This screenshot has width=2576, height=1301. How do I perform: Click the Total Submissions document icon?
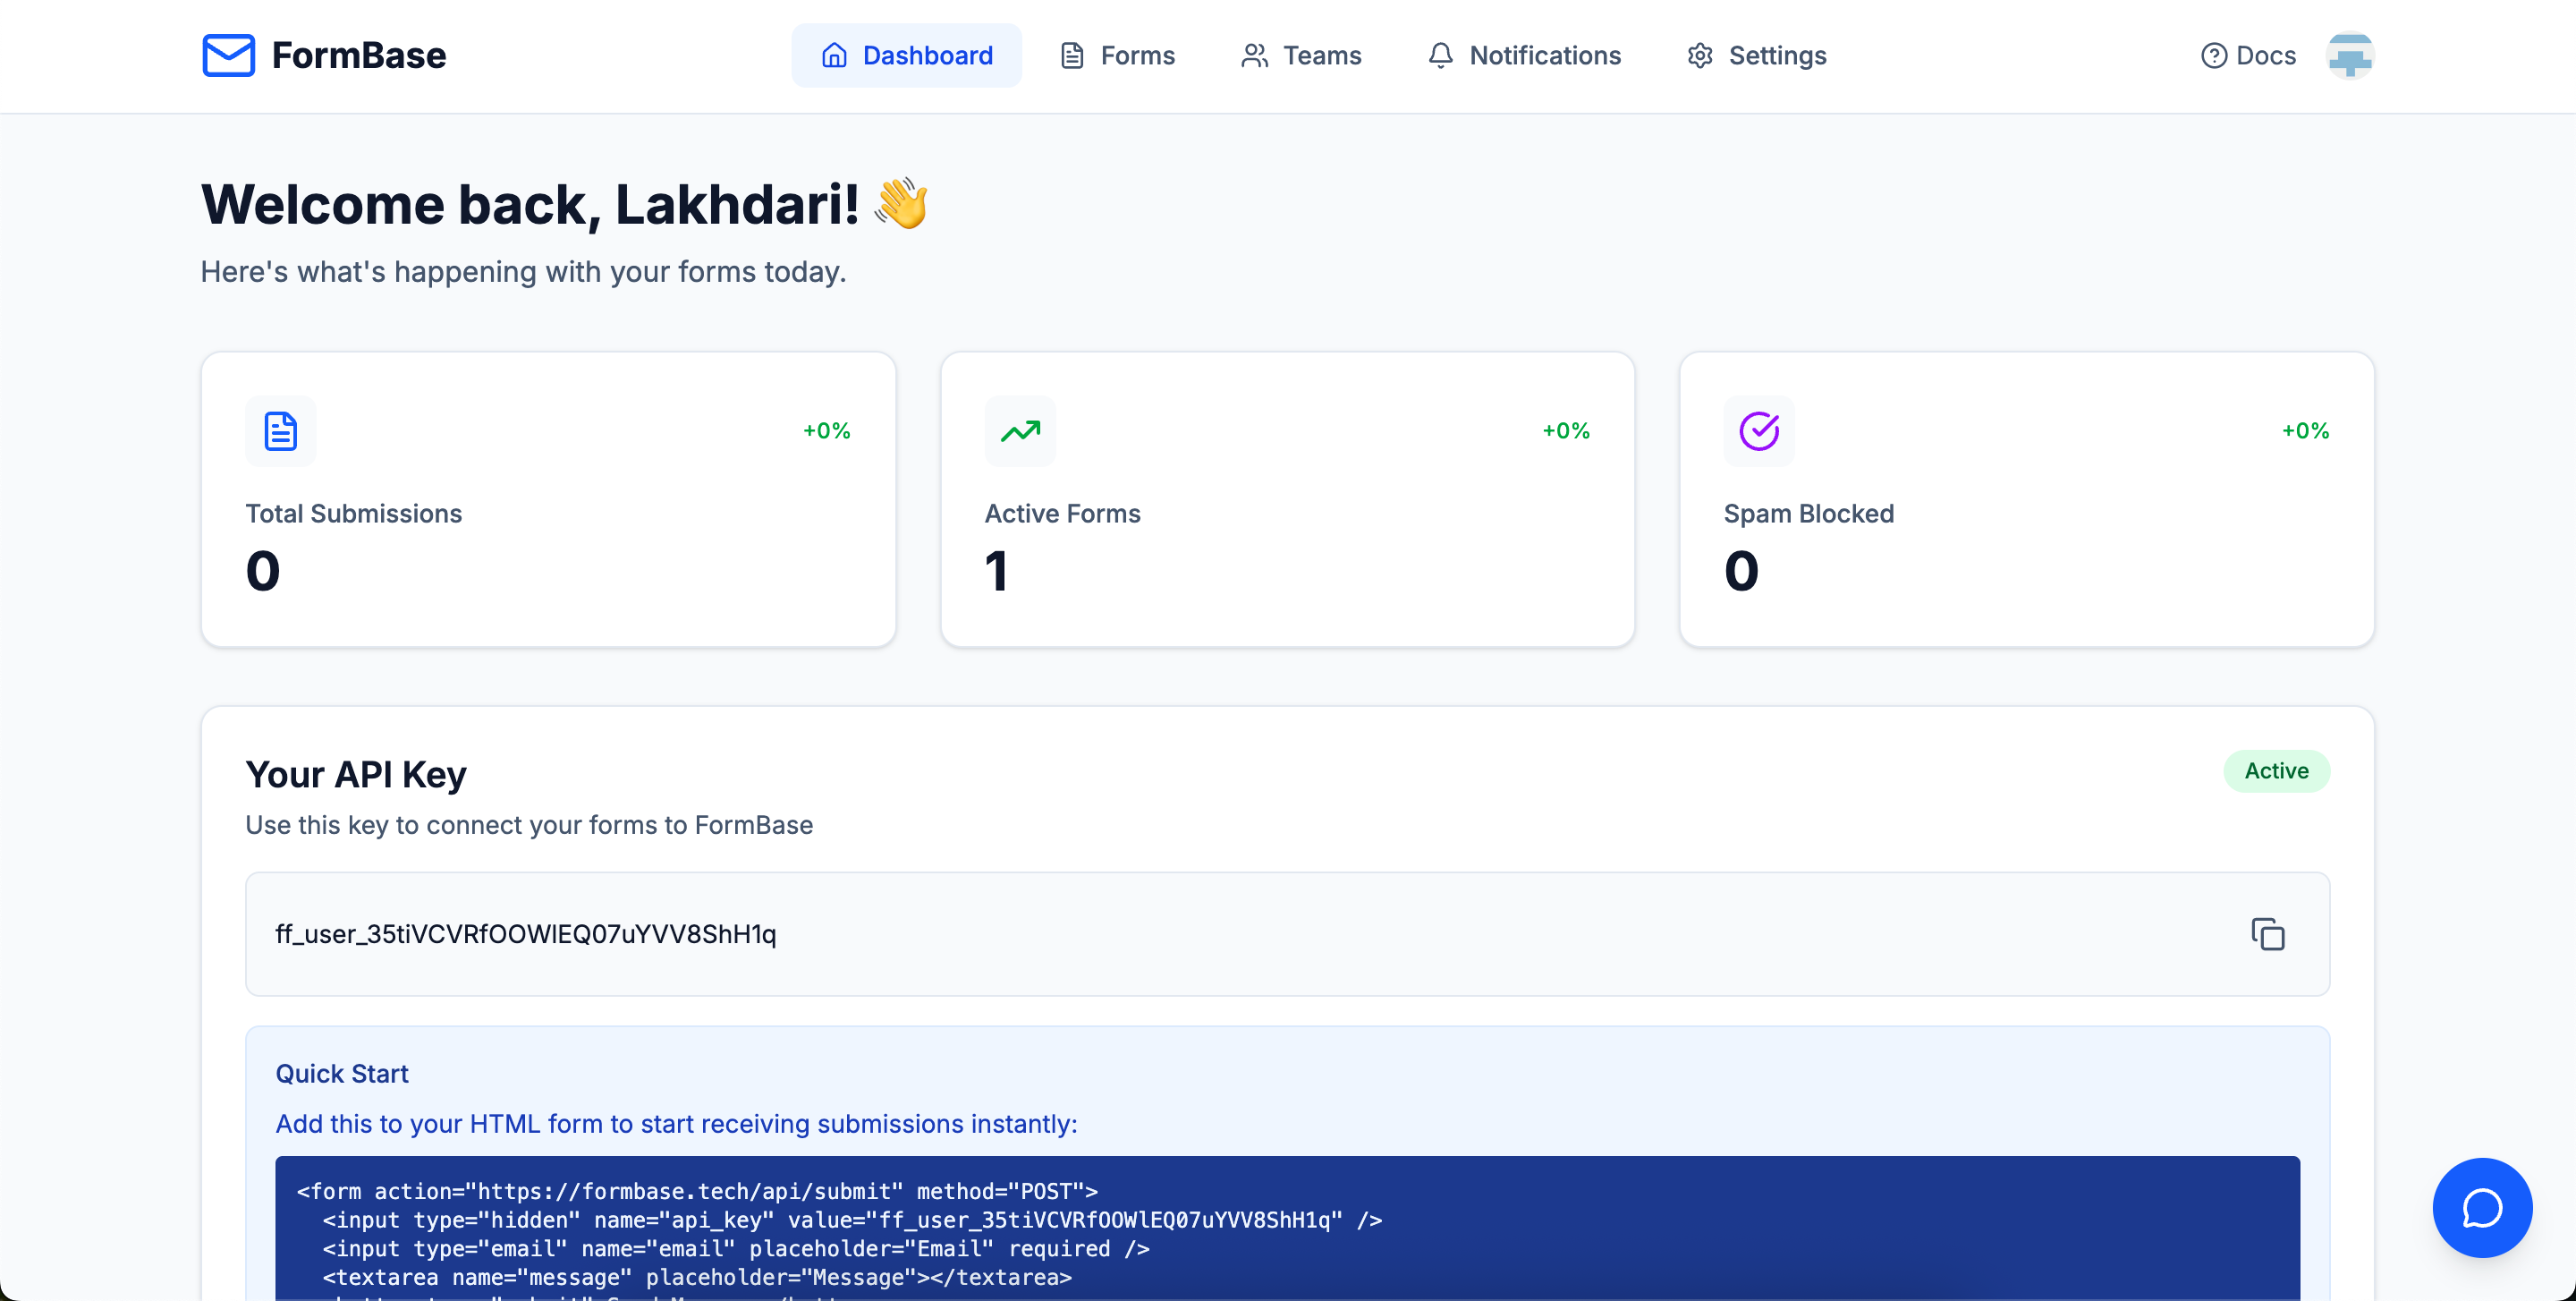pos(280,431)
